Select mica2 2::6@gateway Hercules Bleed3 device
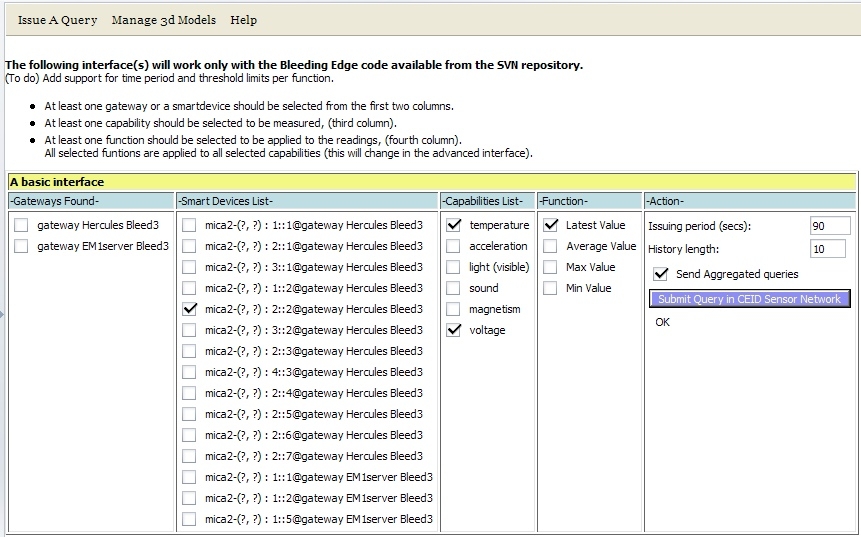This screenshot has width=861, height=537. click(189, 435)
